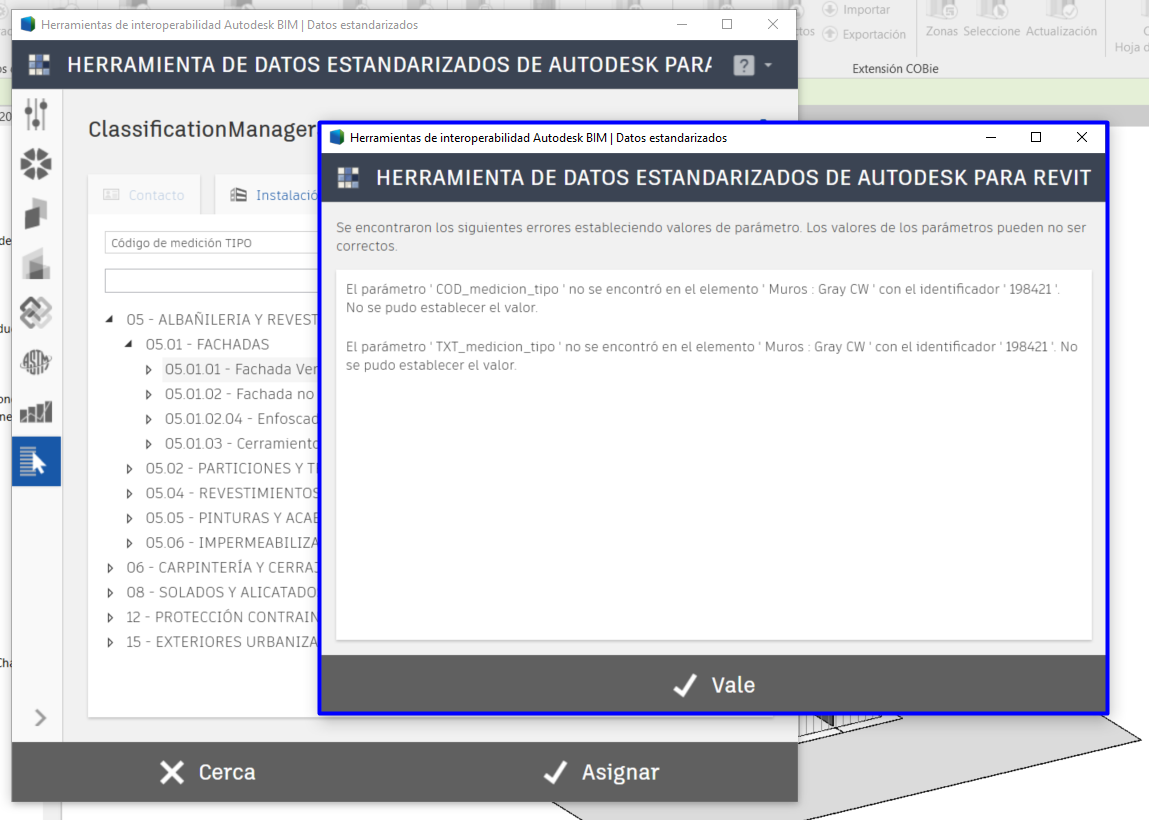Expand the sidebar with the chevron arrow
This screenshot has width=1149, height=820.
coord(40,717)
